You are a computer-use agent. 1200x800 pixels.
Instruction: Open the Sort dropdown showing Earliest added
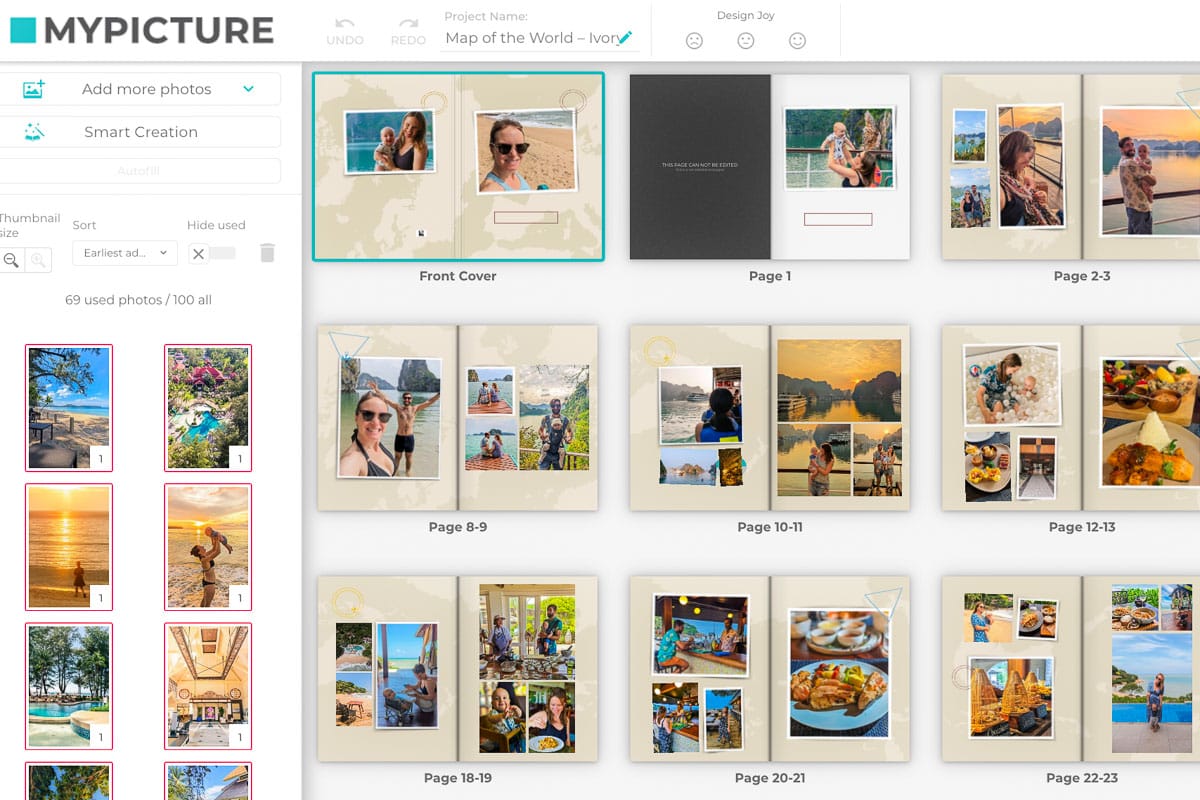pos(124,253)
